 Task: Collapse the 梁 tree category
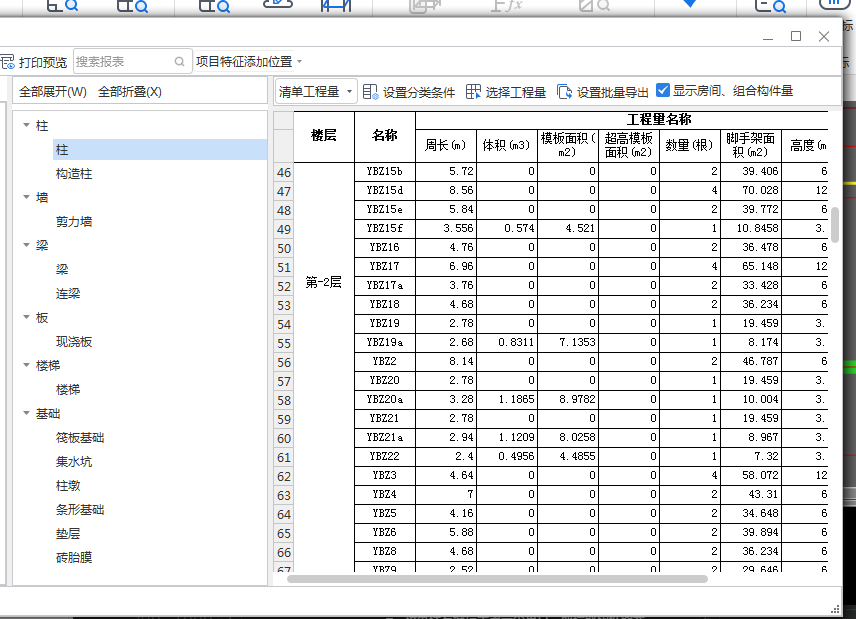click(x=26, y=246)
